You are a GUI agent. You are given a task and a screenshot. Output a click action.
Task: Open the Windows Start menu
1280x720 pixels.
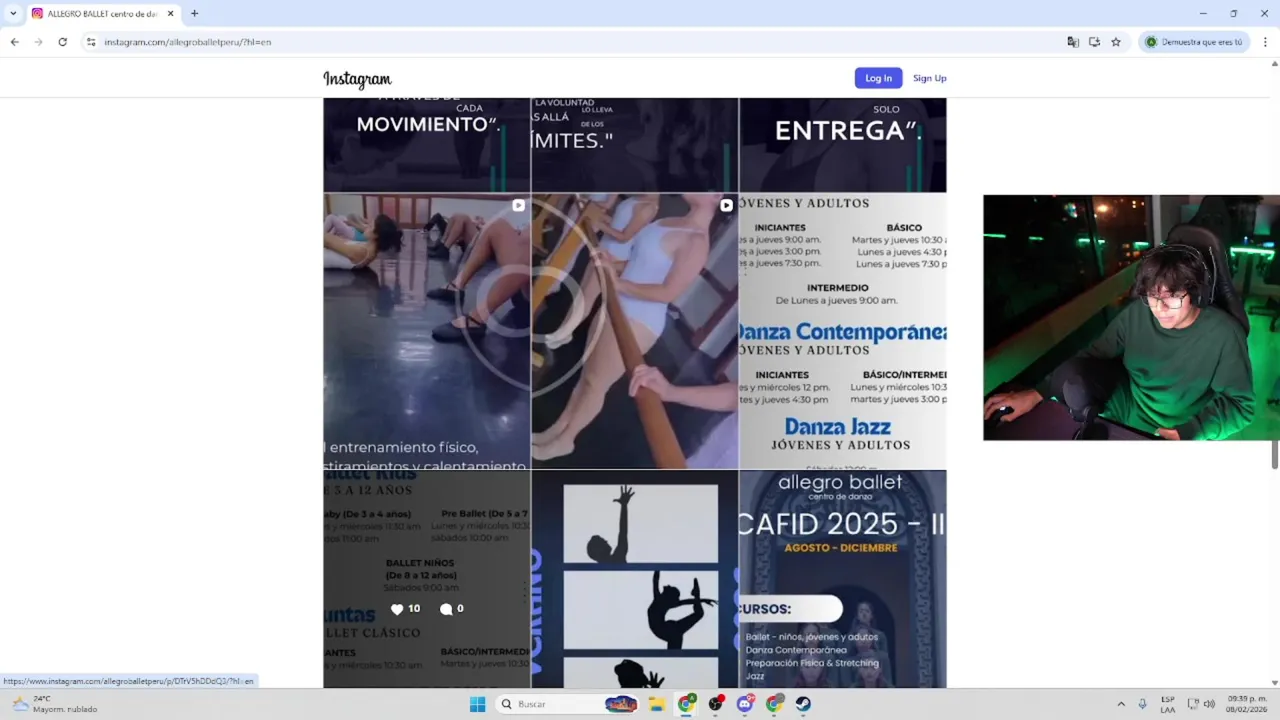477,704
